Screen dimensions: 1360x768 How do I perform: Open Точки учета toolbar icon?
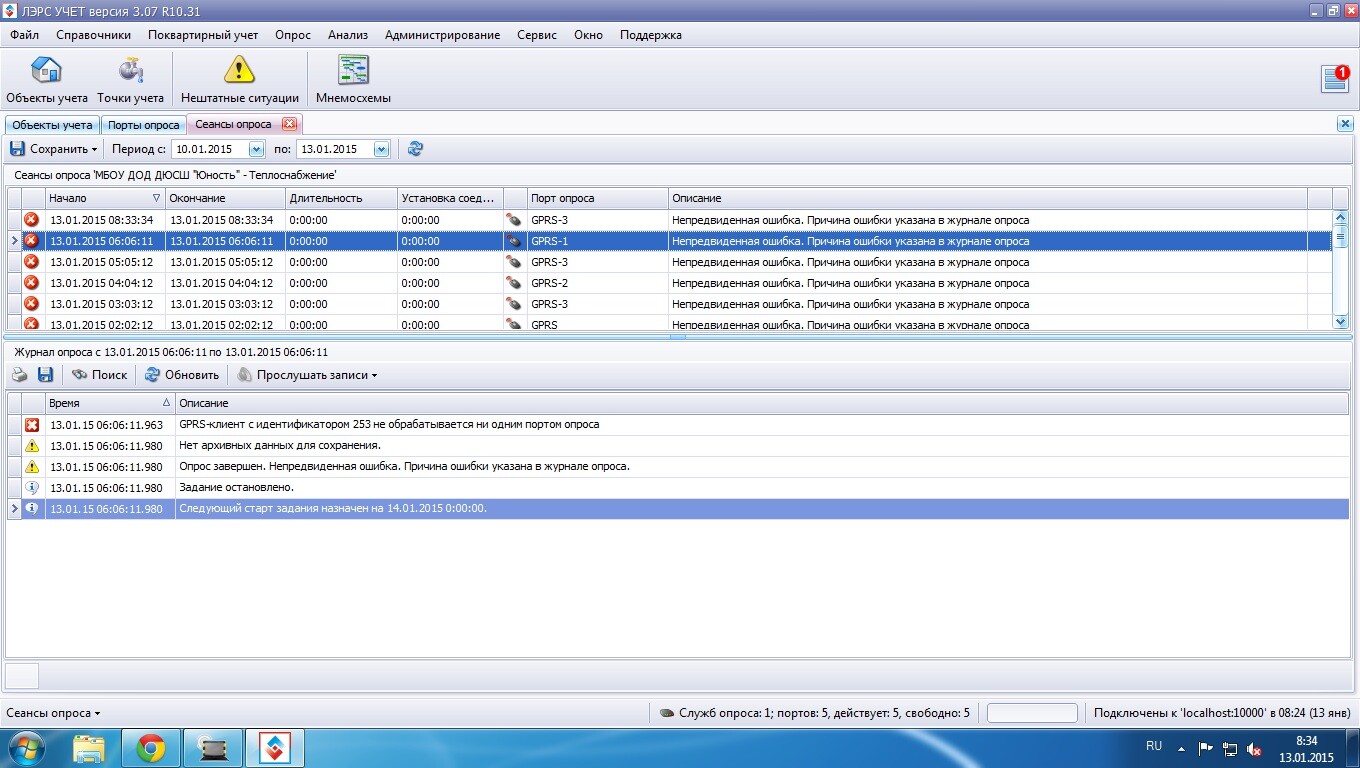[130, 80]
